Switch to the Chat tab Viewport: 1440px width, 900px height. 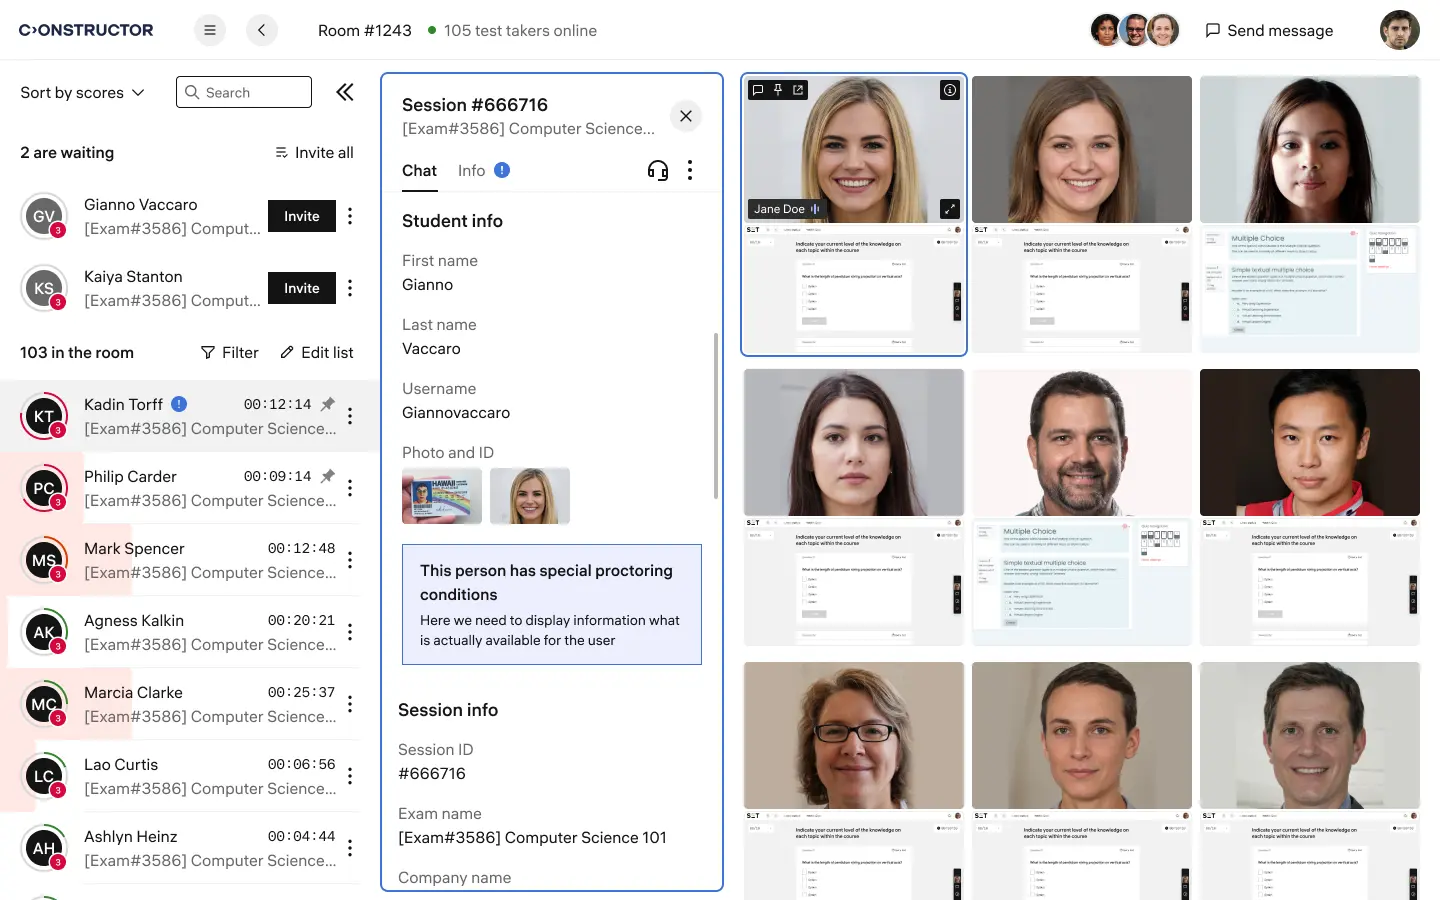click(x=419, y=171)
